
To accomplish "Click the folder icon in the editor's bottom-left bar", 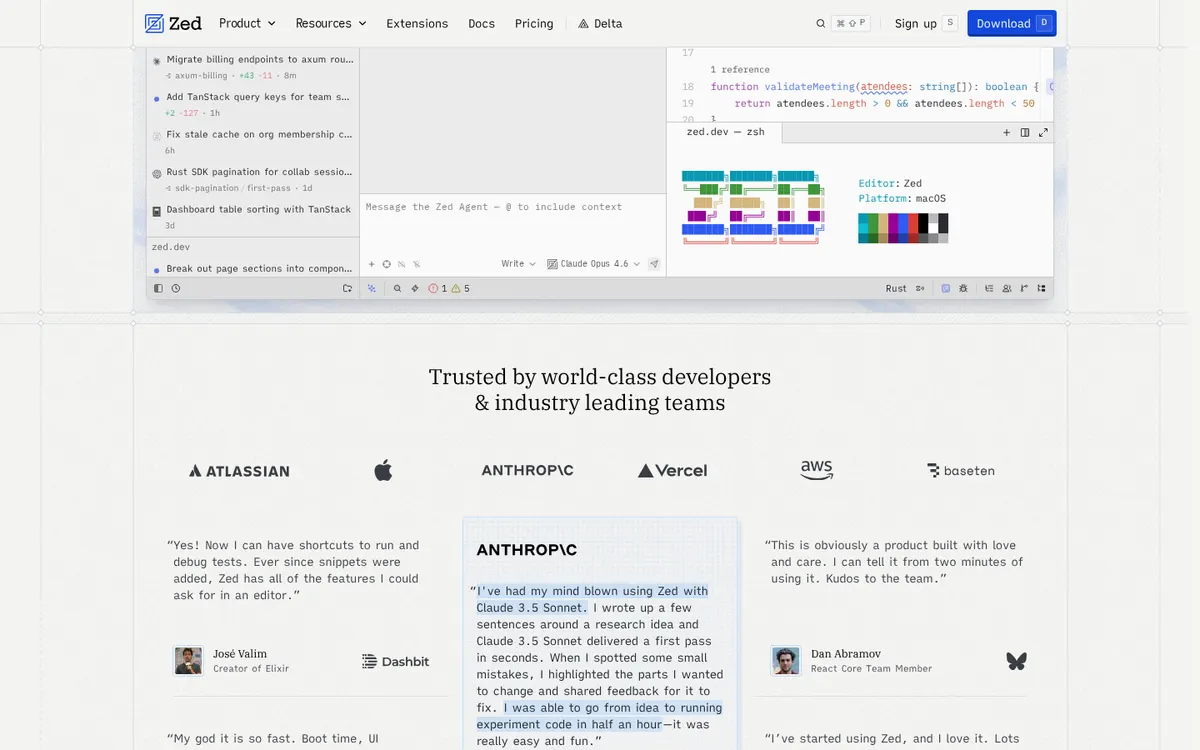I will [347, 288].
